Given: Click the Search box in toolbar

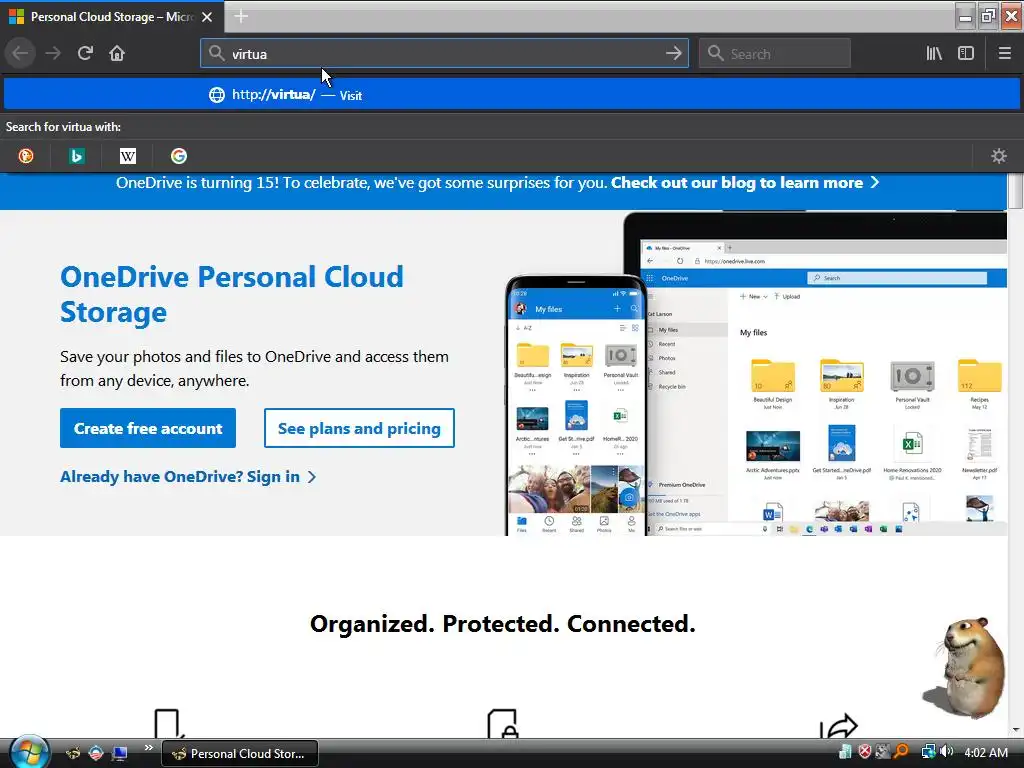Looking at the screenshot, I should tap(775, 54).
